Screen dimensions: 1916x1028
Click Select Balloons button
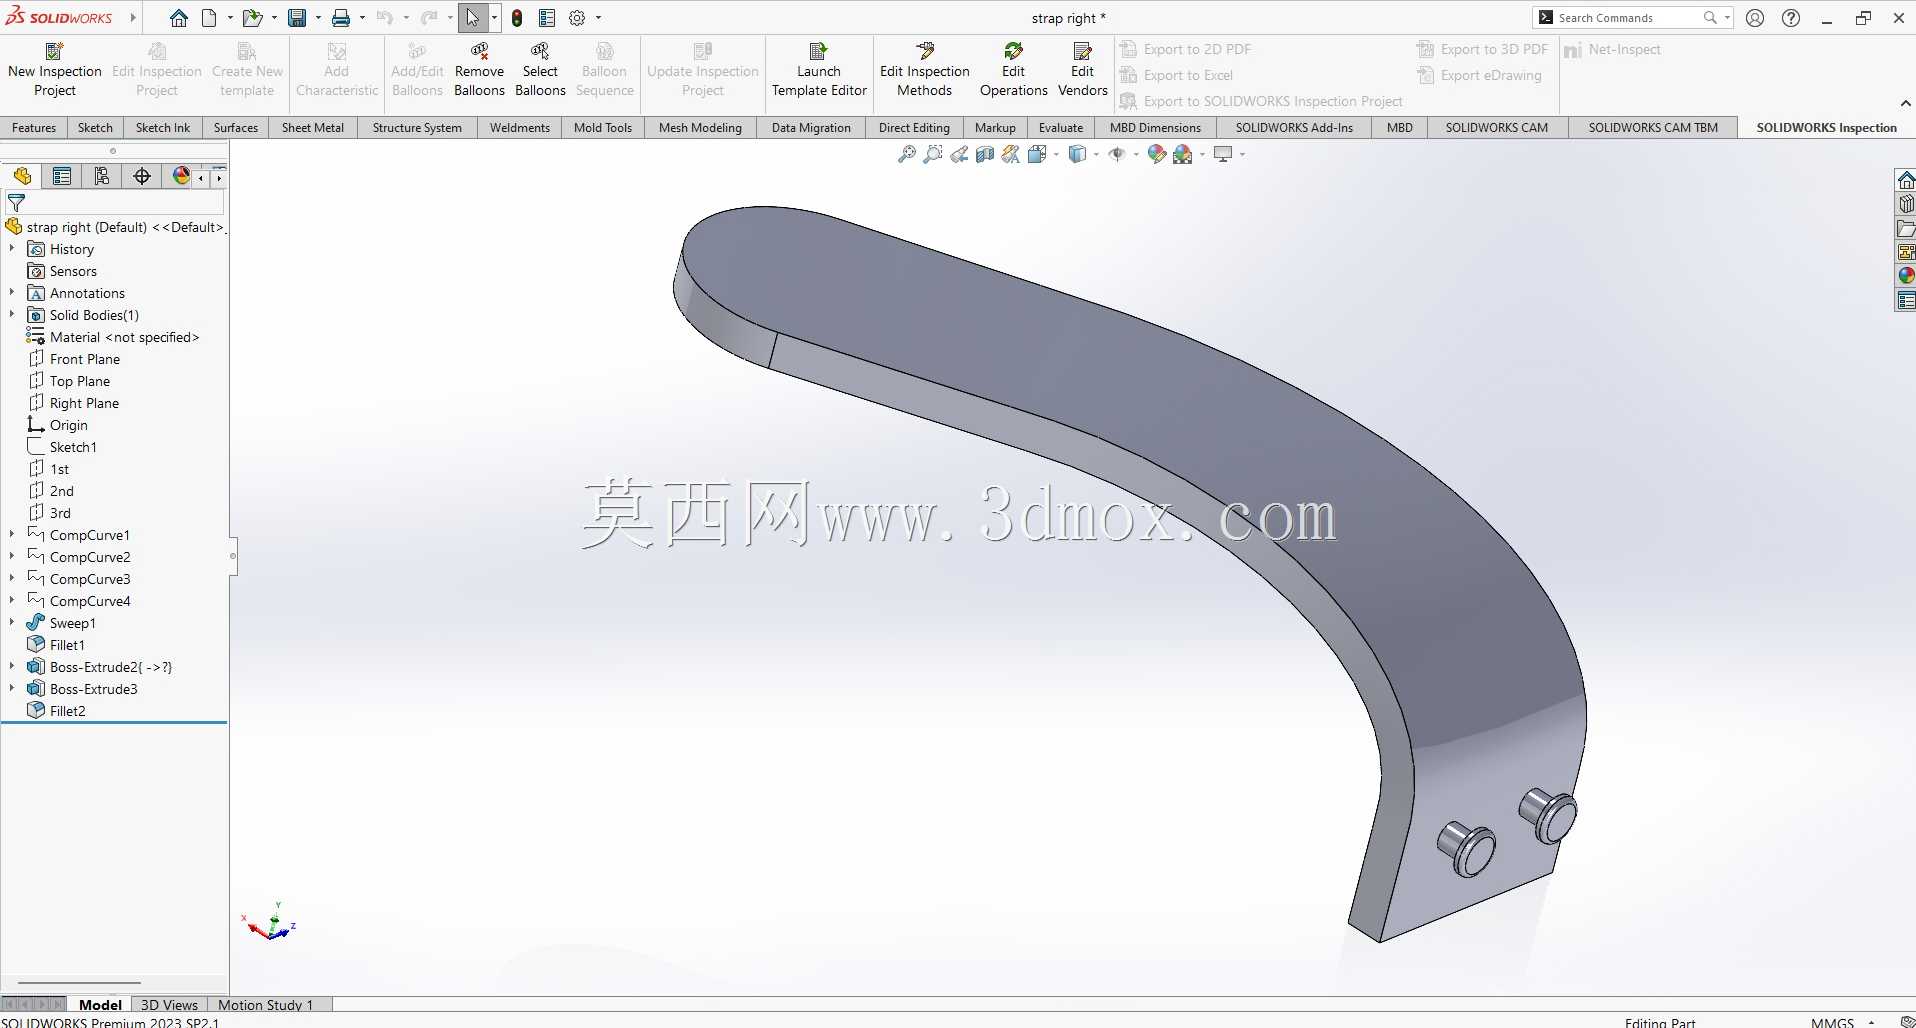[540, 70]
